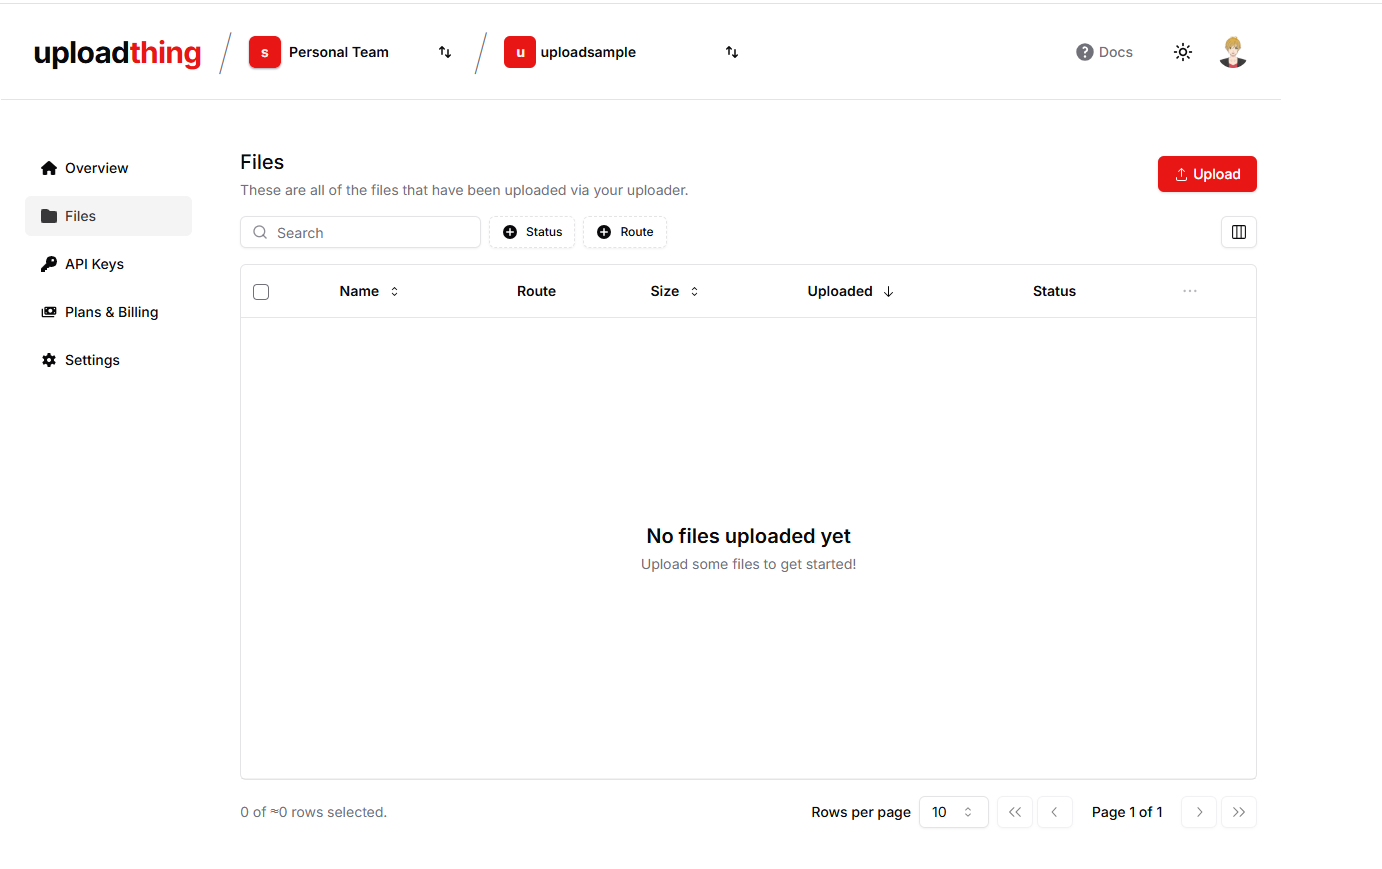Go to the previous page
Image resolution: width=1382 pixels, height=869 pixels.
coord(1055,812)
